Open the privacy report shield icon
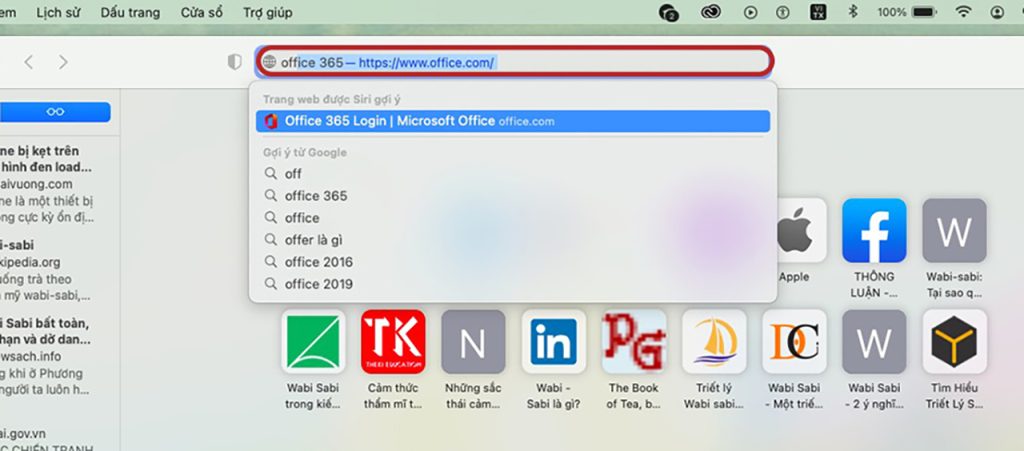Image resolution: width=1024 pixels, height=451 pixels. pos(235,62)
